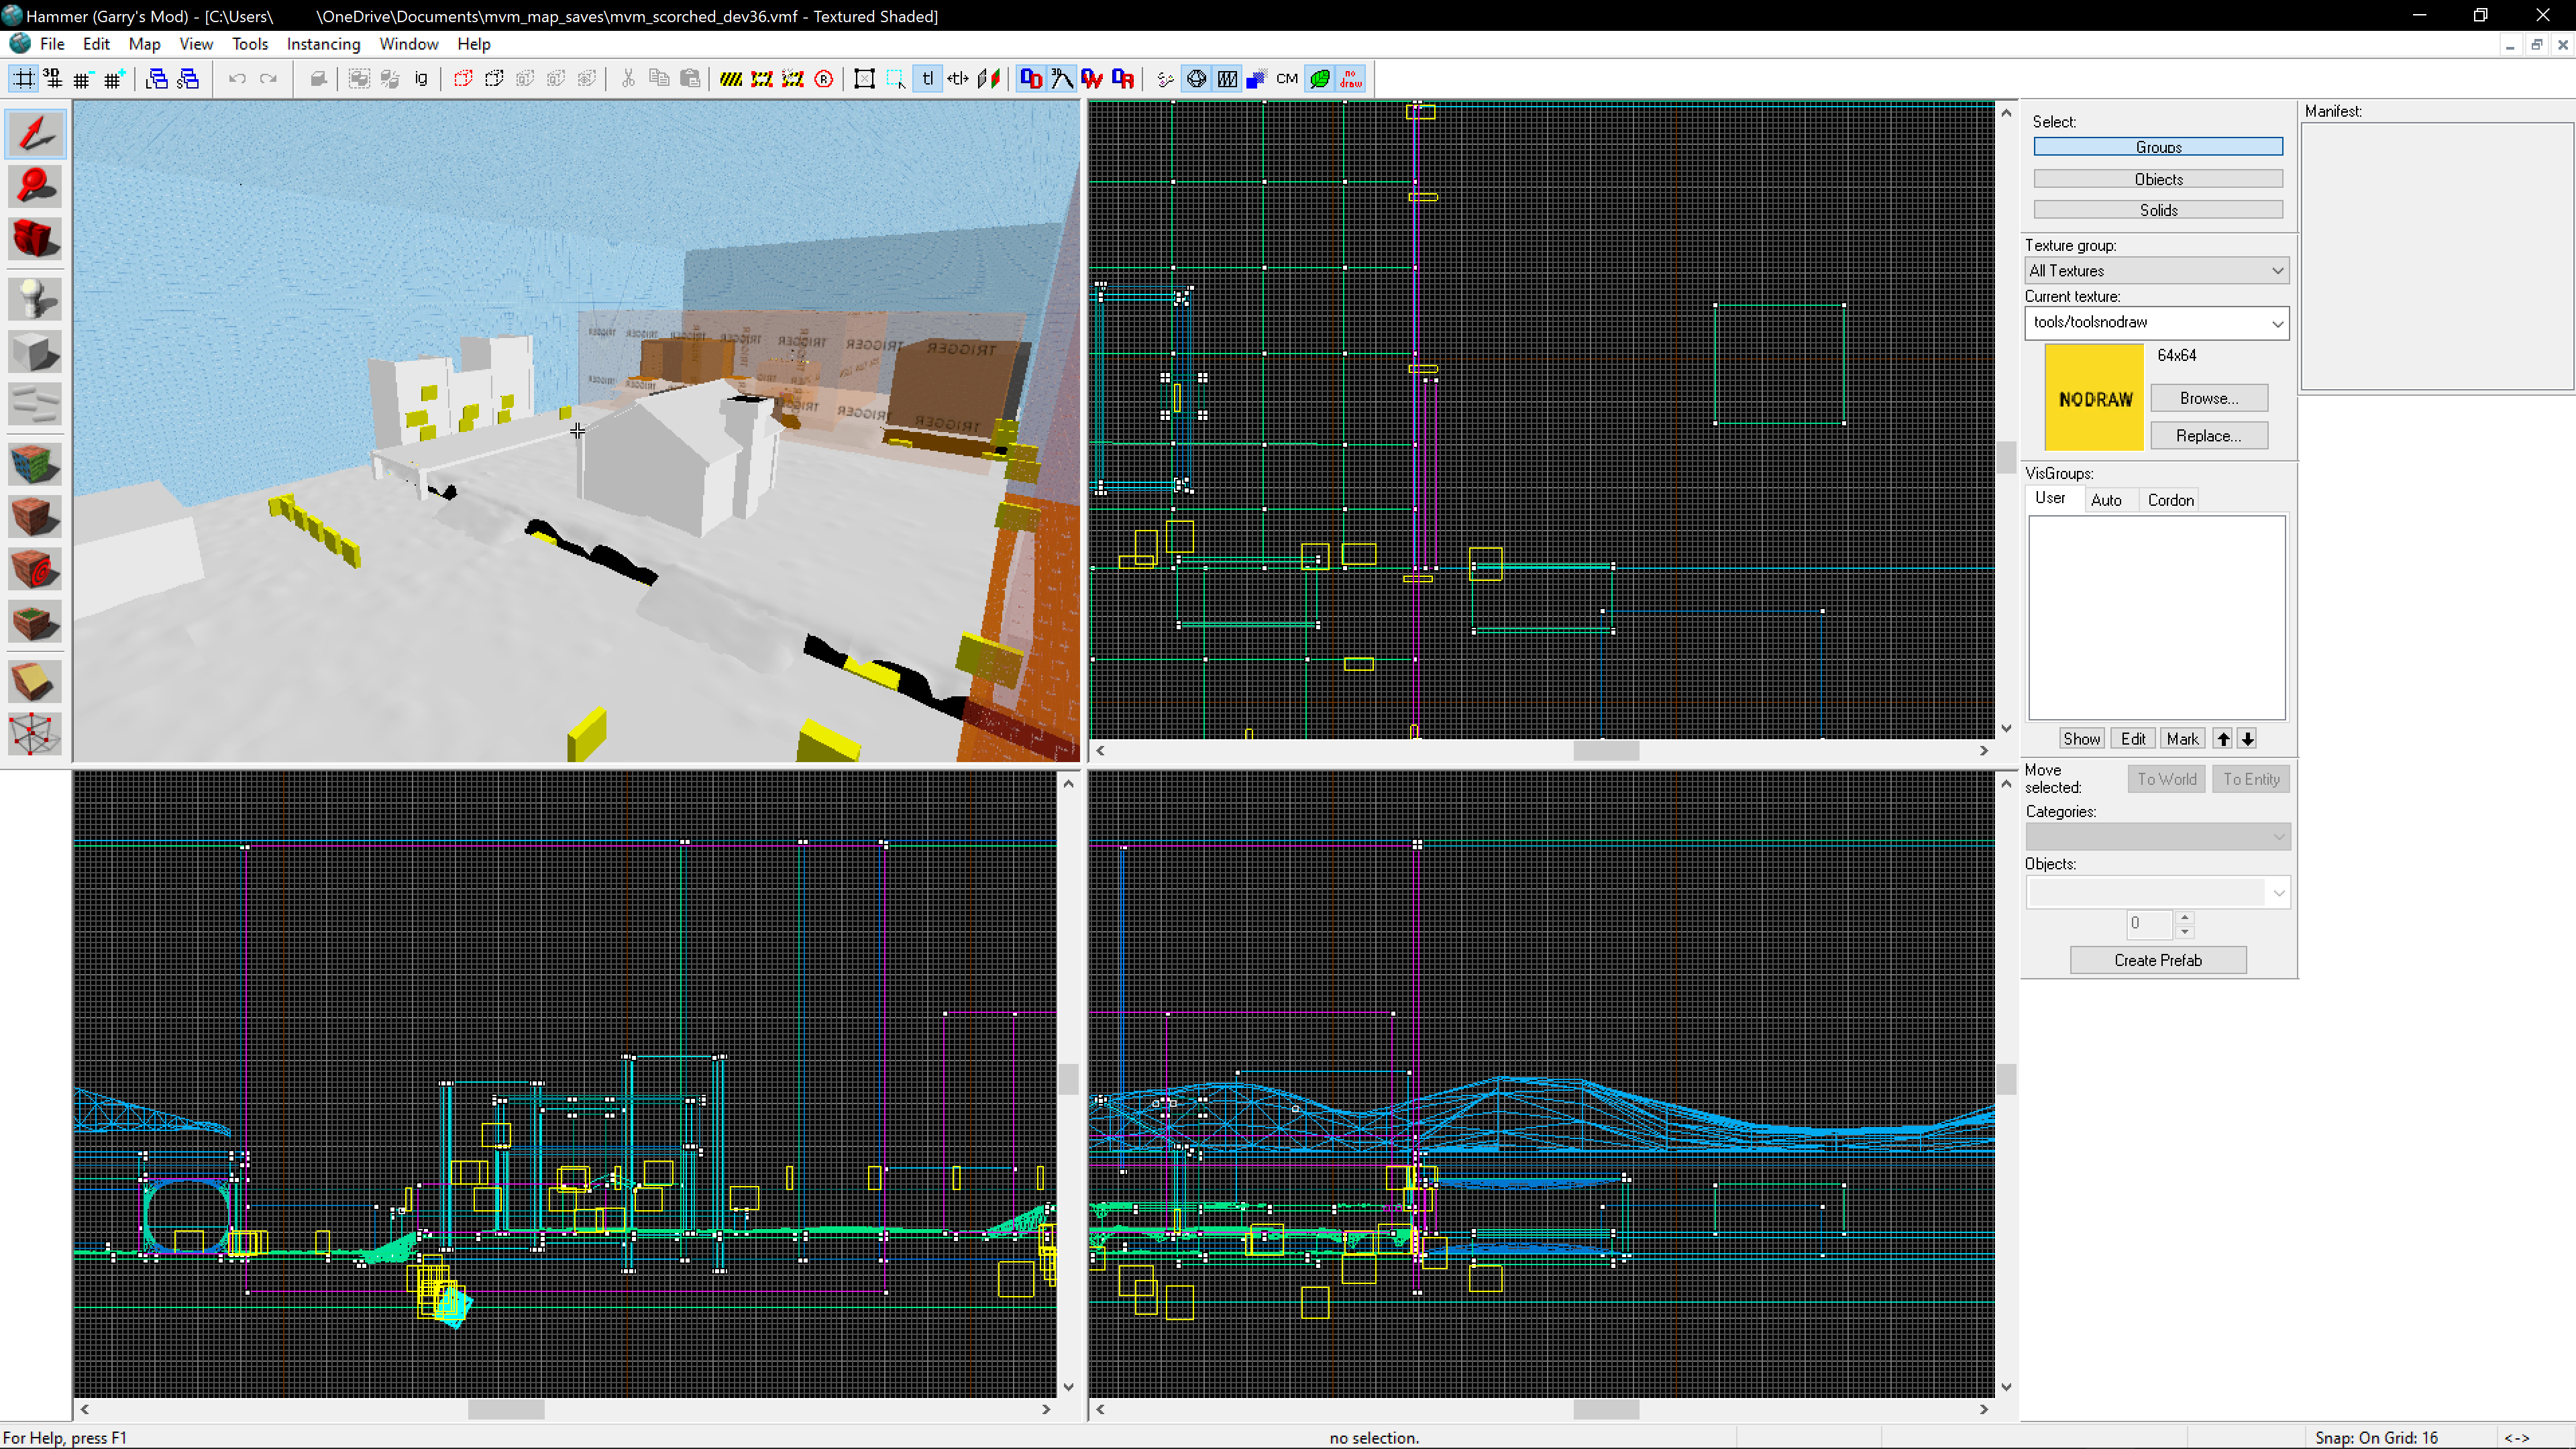Select the Clipping tool
Image resolution: width=2576 pixels, height=1449 pixels.
pos(35,681)
